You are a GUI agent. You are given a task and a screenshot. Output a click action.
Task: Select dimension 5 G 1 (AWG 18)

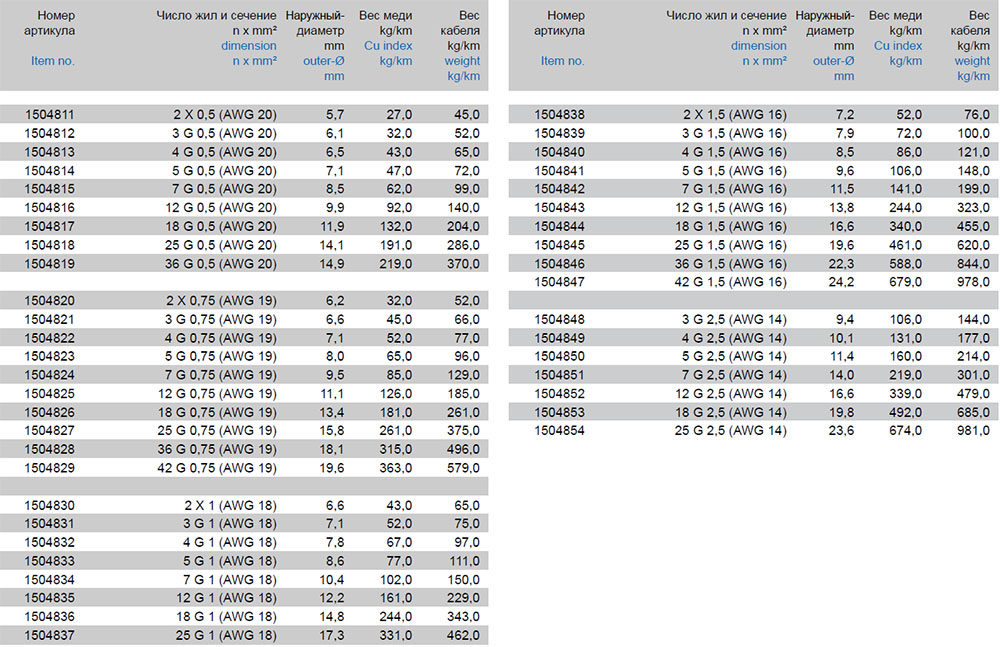[x=230, y=561]
